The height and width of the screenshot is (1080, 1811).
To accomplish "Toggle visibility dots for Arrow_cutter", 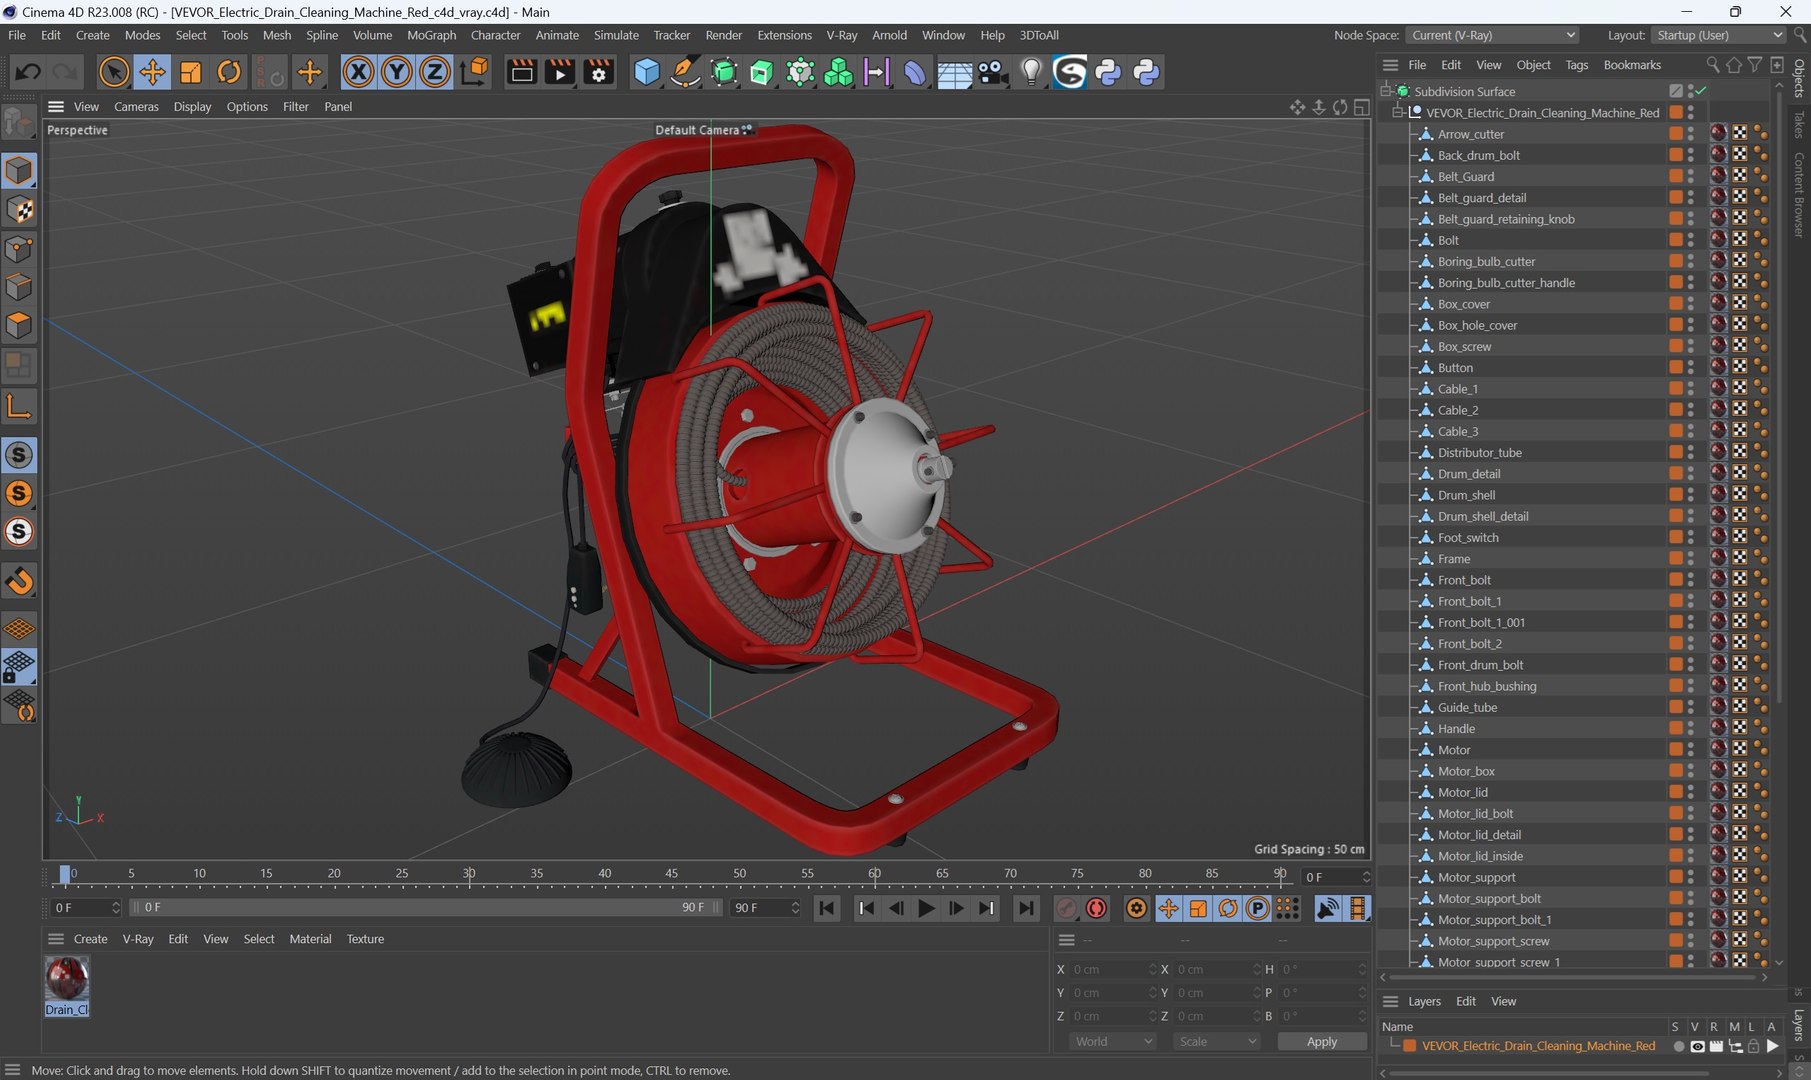I will coord(1691,133).
